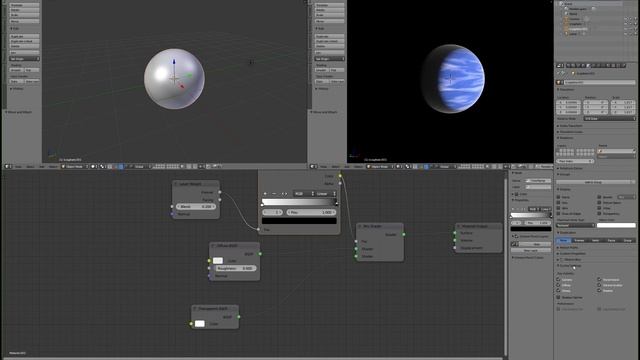Click Color output socket of ColorRamp node

pos(340,176)
